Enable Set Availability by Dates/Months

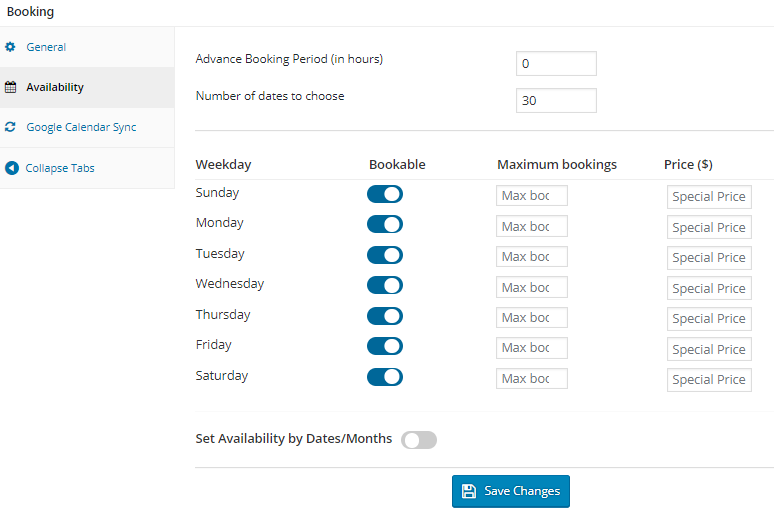coord(419,440)
